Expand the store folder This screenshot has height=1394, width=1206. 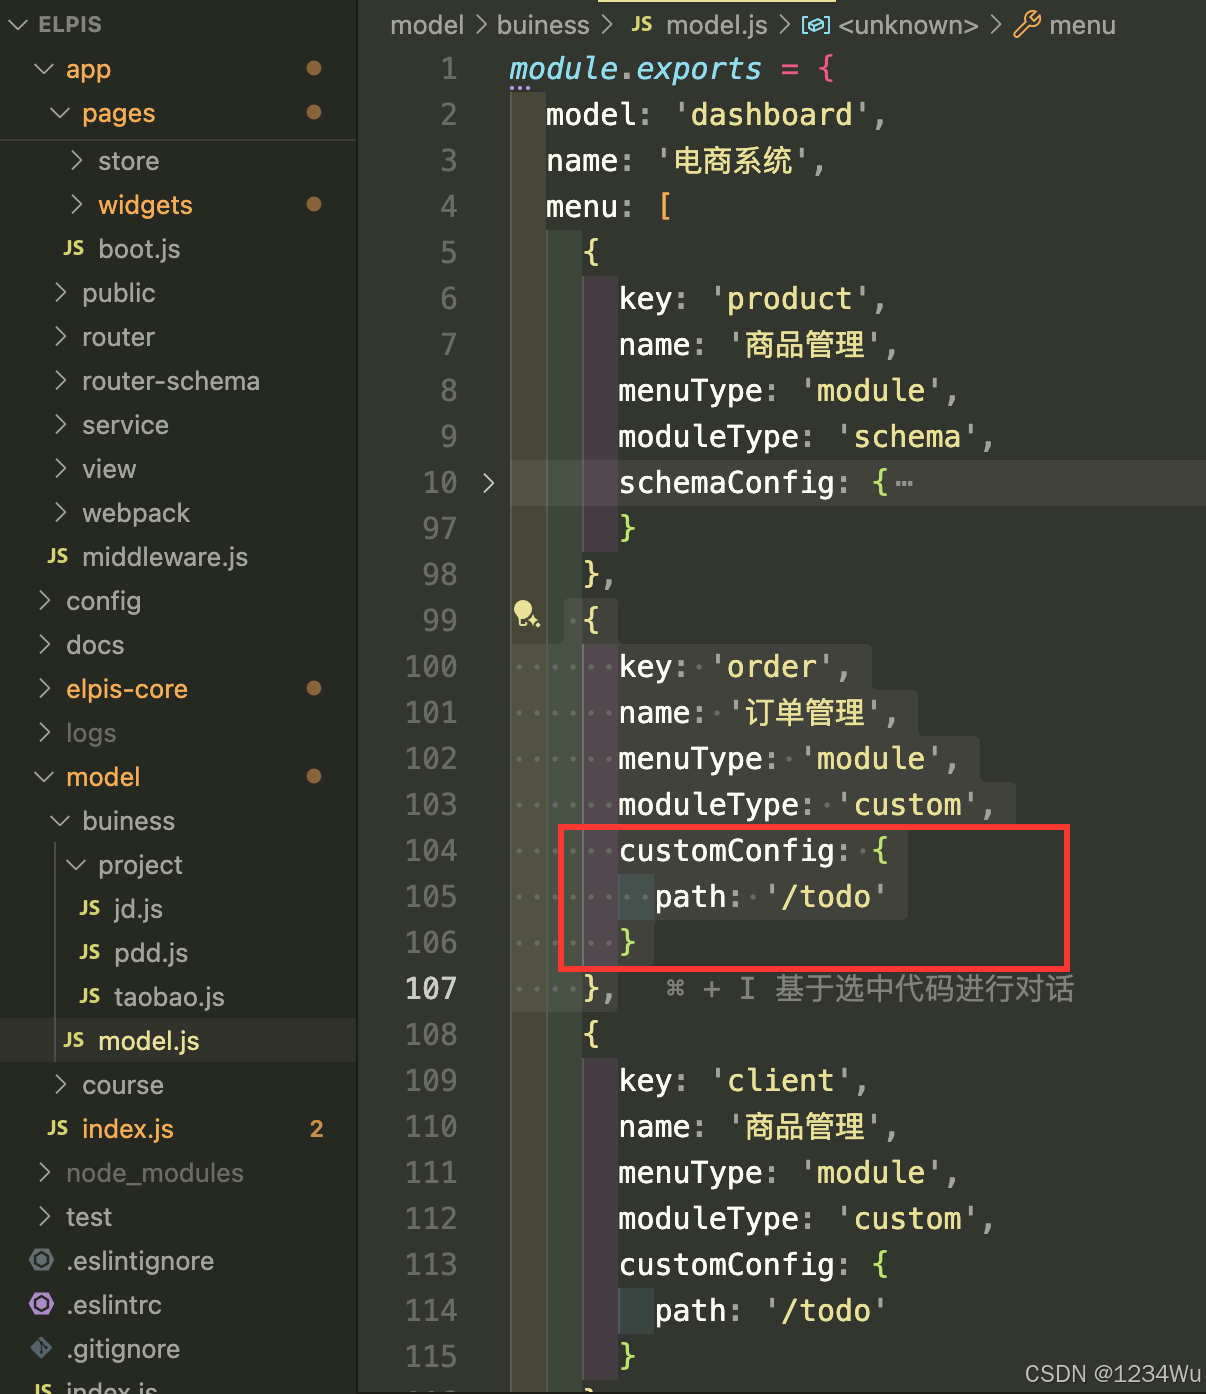(x=77, y=161)
